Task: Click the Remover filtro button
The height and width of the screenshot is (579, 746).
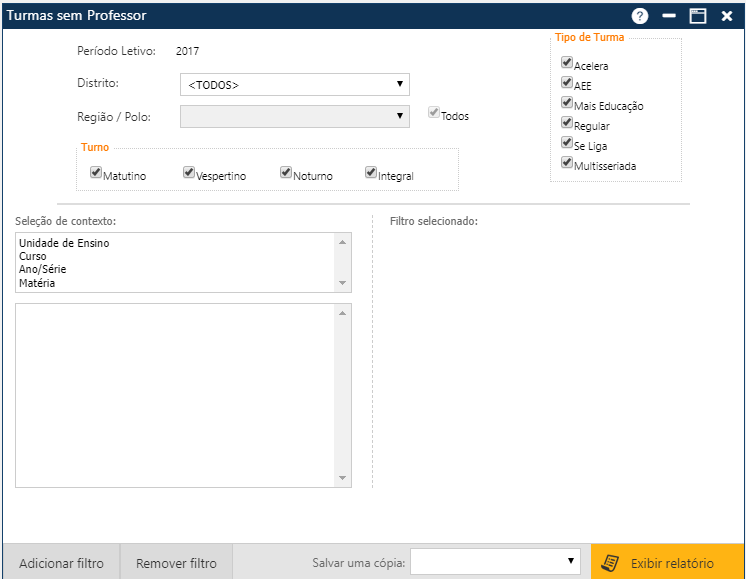Action: pos(176,563)
